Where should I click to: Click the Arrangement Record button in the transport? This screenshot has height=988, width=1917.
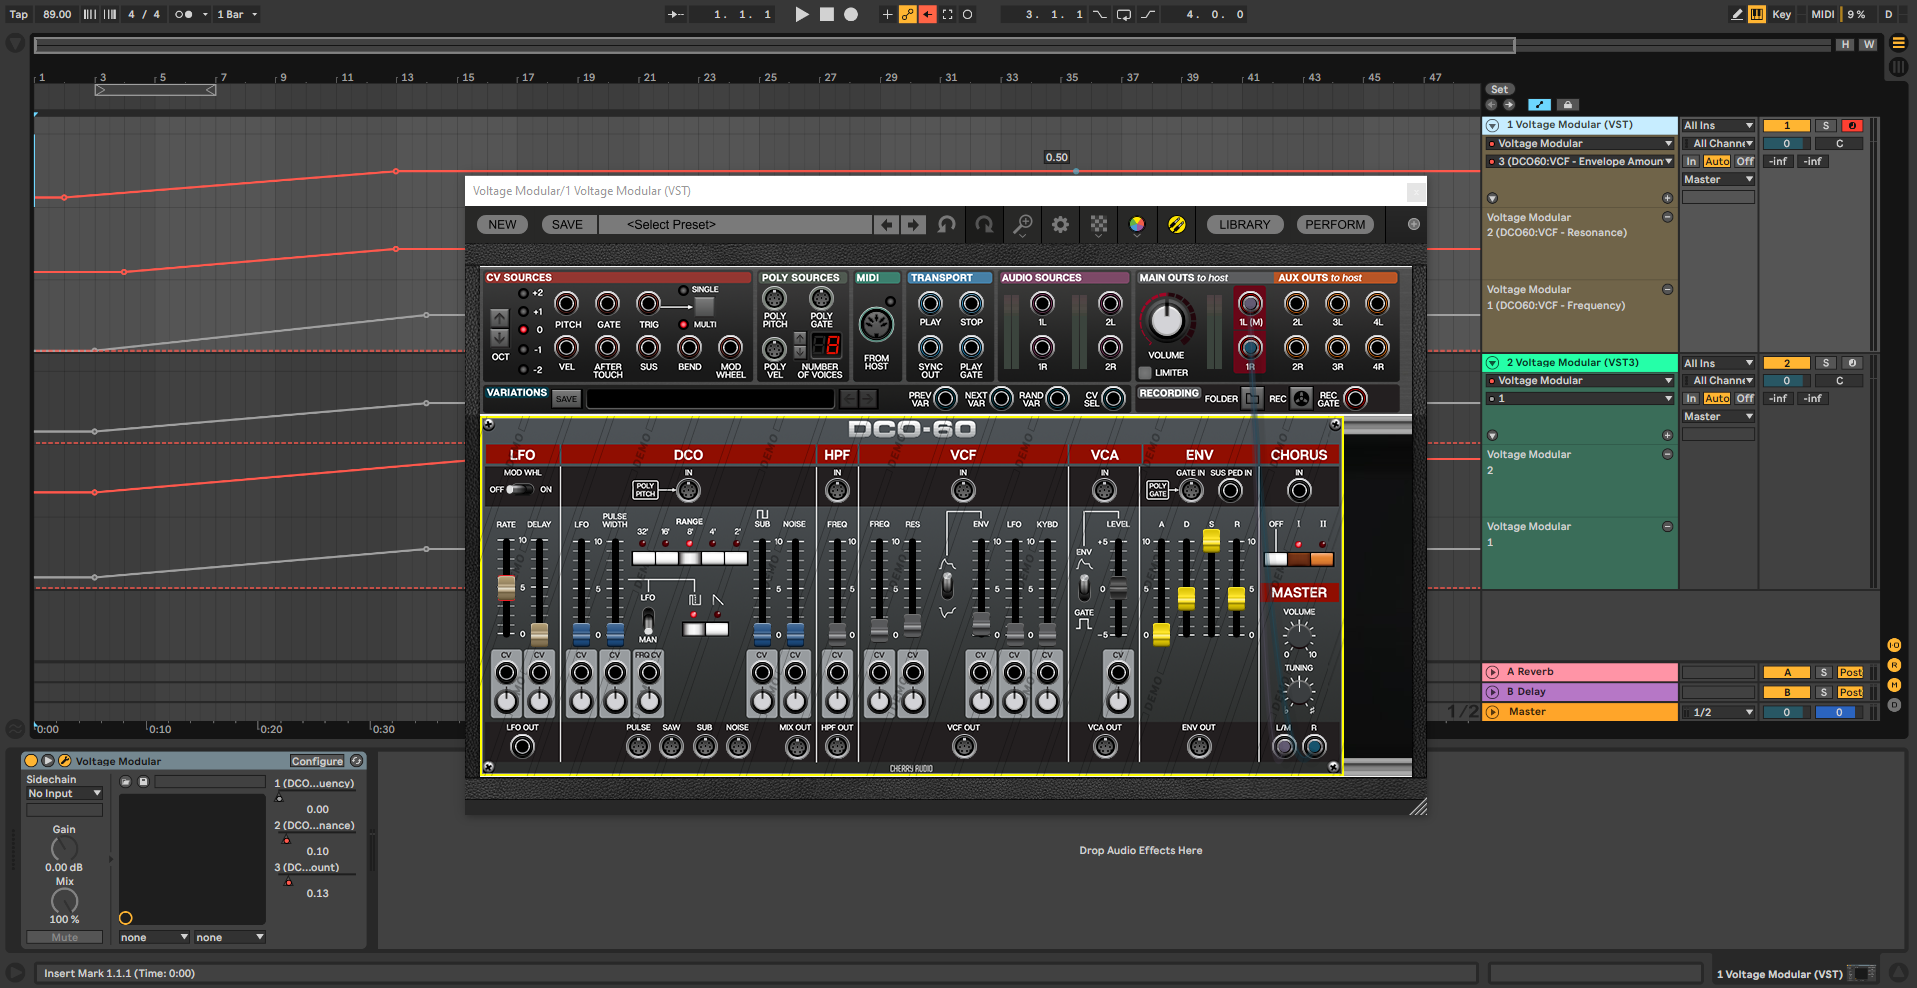point(851,14)
